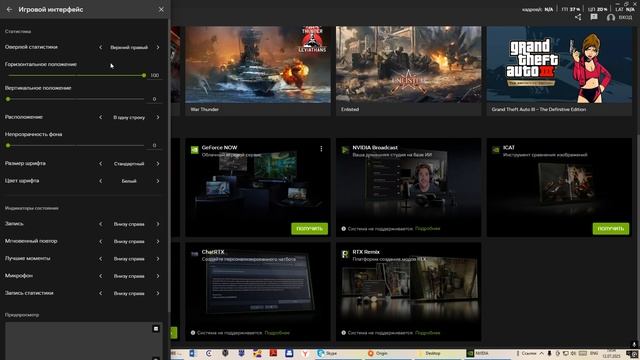Open the feedback flag icon in top bar
This screenshot has width=640, height=360.
click(x=594, y=17)
